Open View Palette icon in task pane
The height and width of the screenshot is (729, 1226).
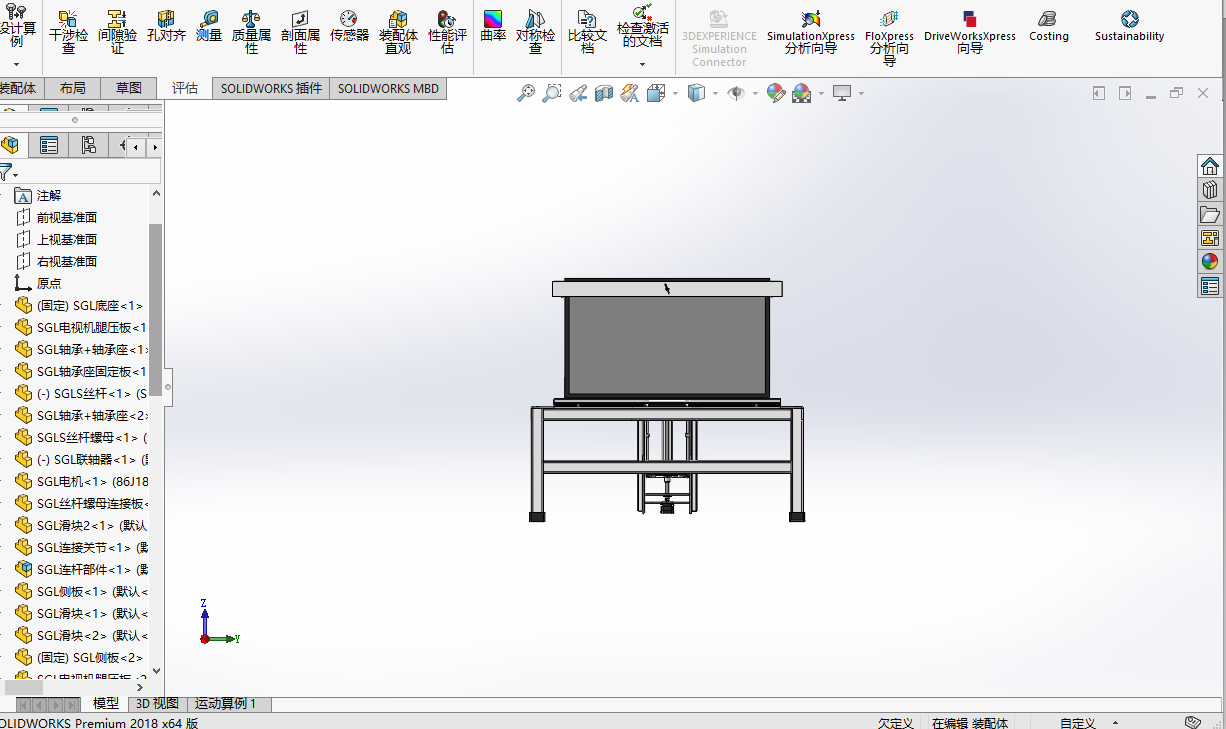click(x=1210, y=238)
